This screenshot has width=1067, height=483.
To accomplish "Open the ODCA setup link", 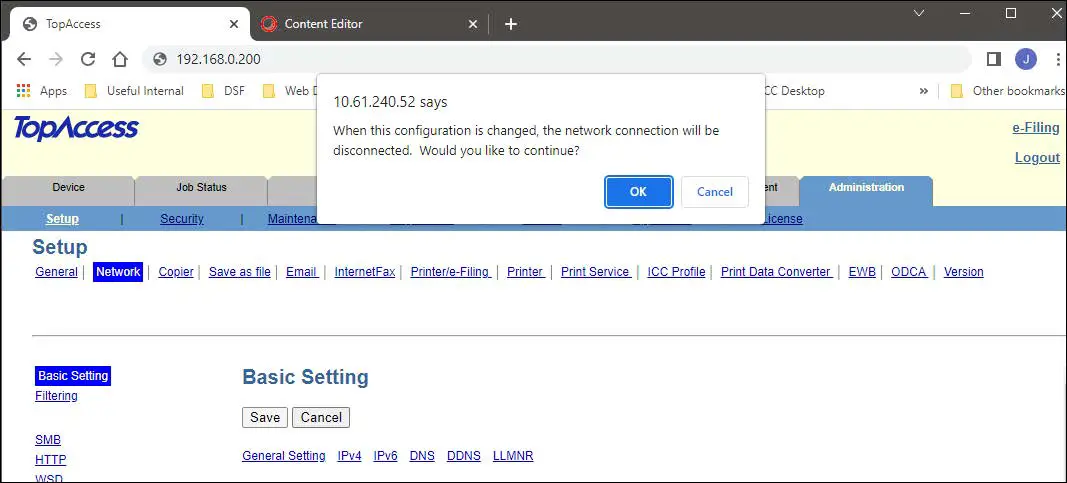I will 909,271.
